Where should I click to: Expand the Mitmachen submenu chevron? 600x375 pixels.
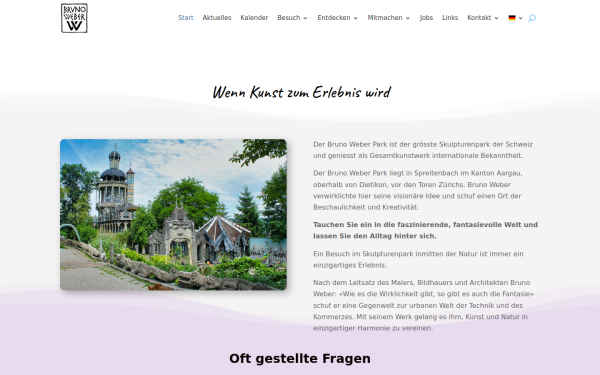pyautogui.click(x=408, y=18)
